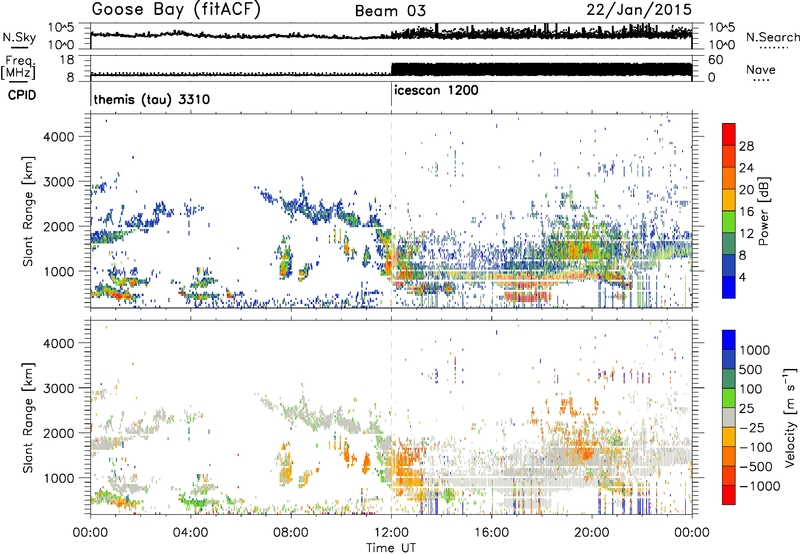Click the 60 tick on Nave axis
The height and width of the screenshot is (554, 800).
(716, 60)
